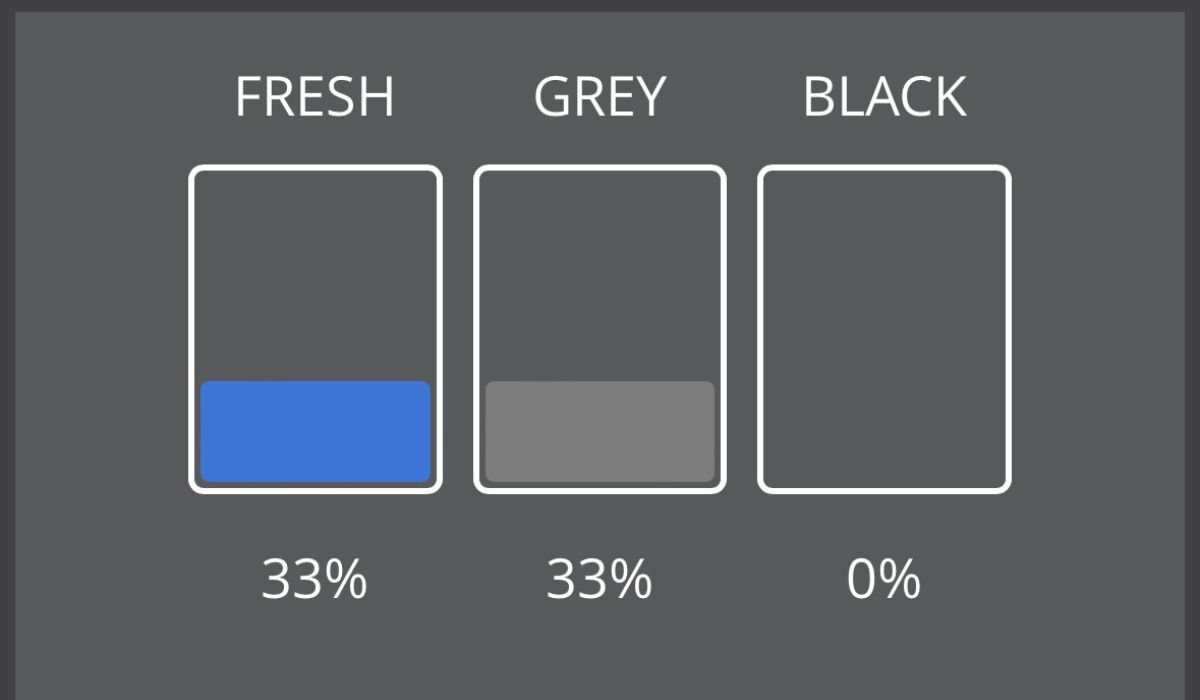Image resolution: width=1200 pixels, height=700 pixels.
Task: Select the BLACK tank label
Action: [885, 97]
